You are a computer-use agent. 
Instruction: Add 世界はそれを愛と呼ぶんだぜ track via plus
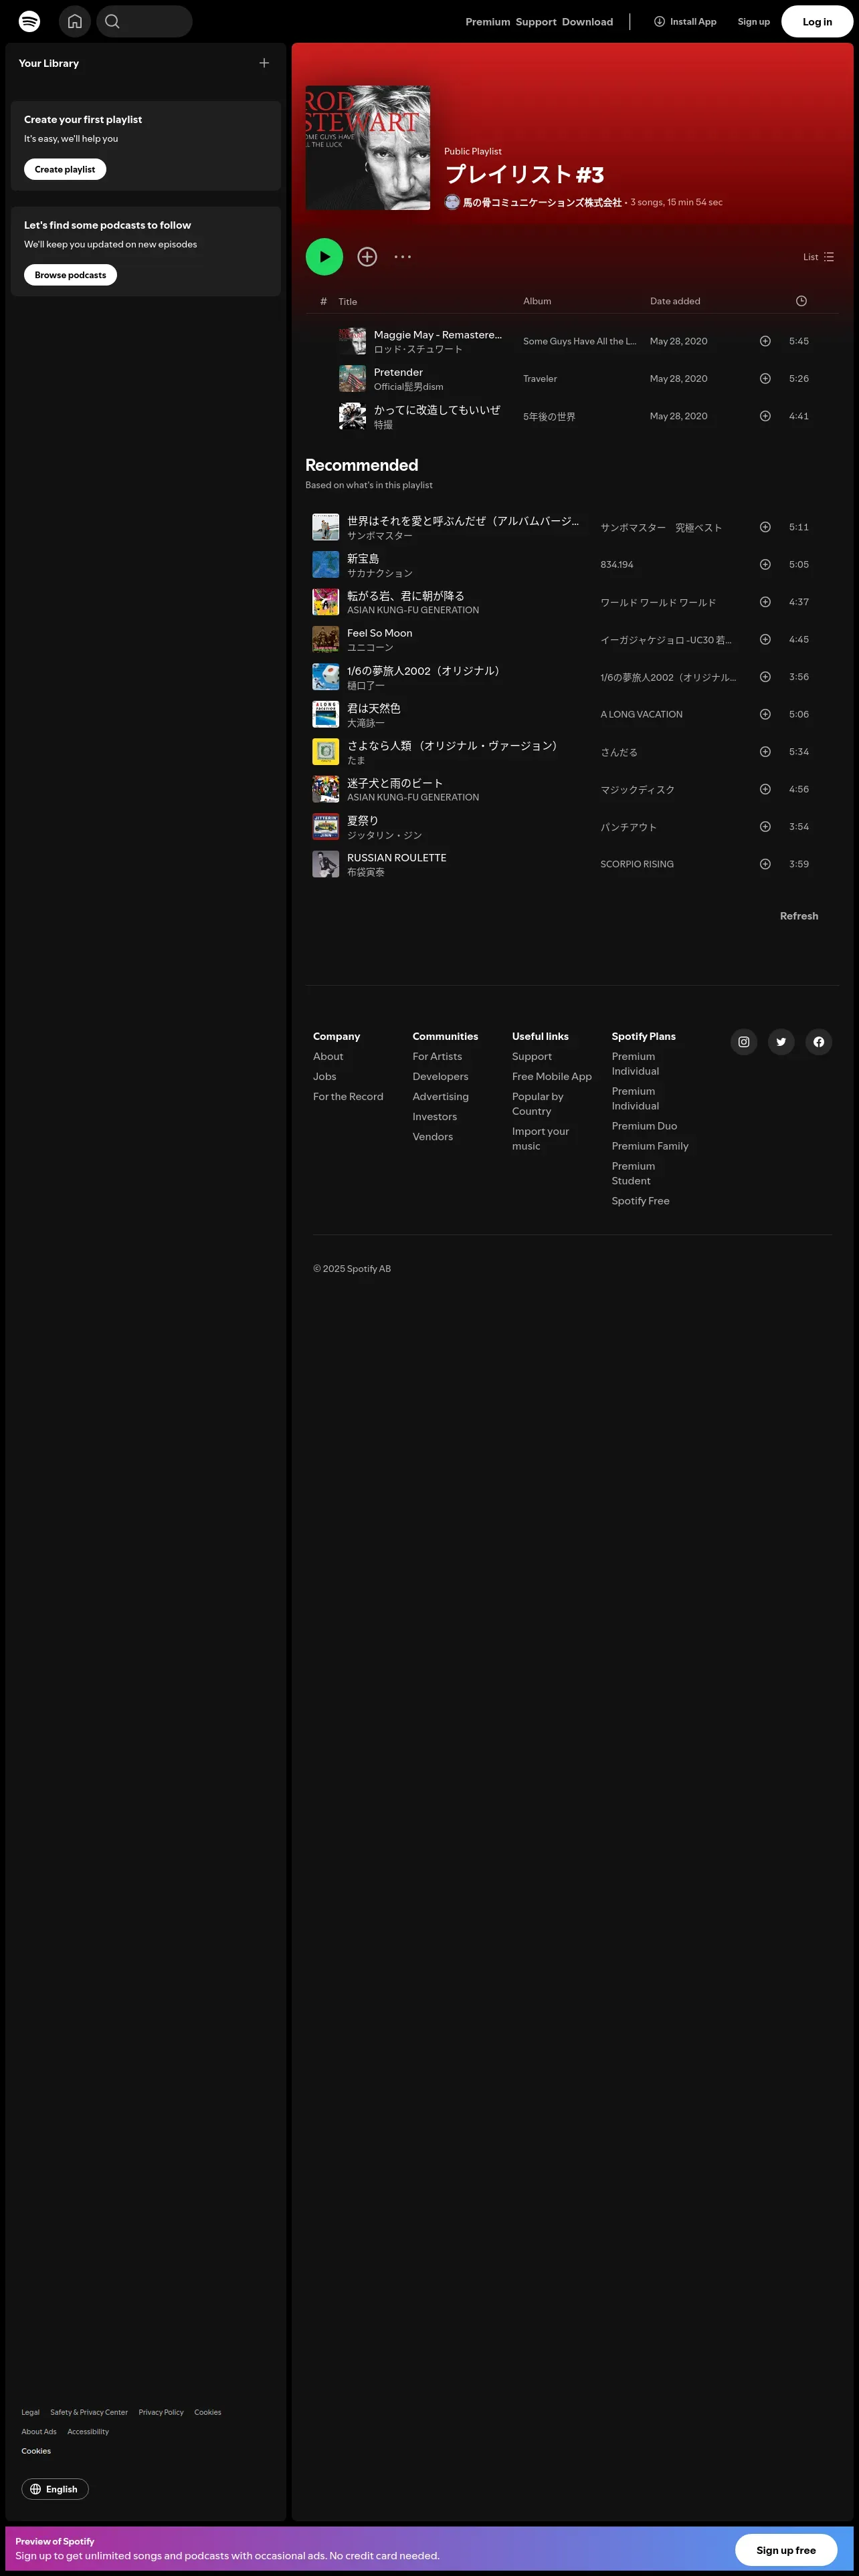pos(765,527)
